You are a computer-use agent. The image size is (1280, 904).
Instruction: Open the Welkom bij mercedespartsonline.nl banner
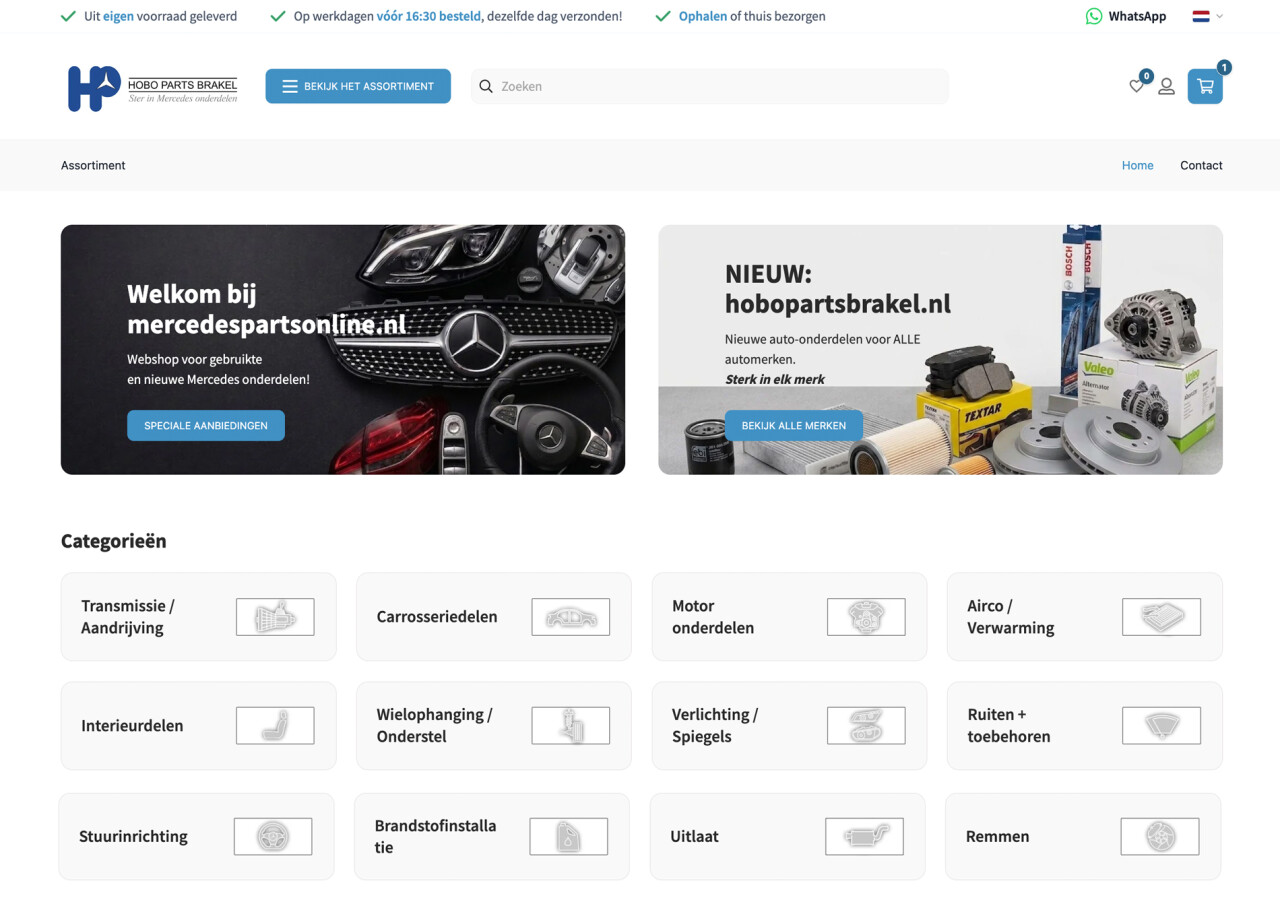coord(343,349)
